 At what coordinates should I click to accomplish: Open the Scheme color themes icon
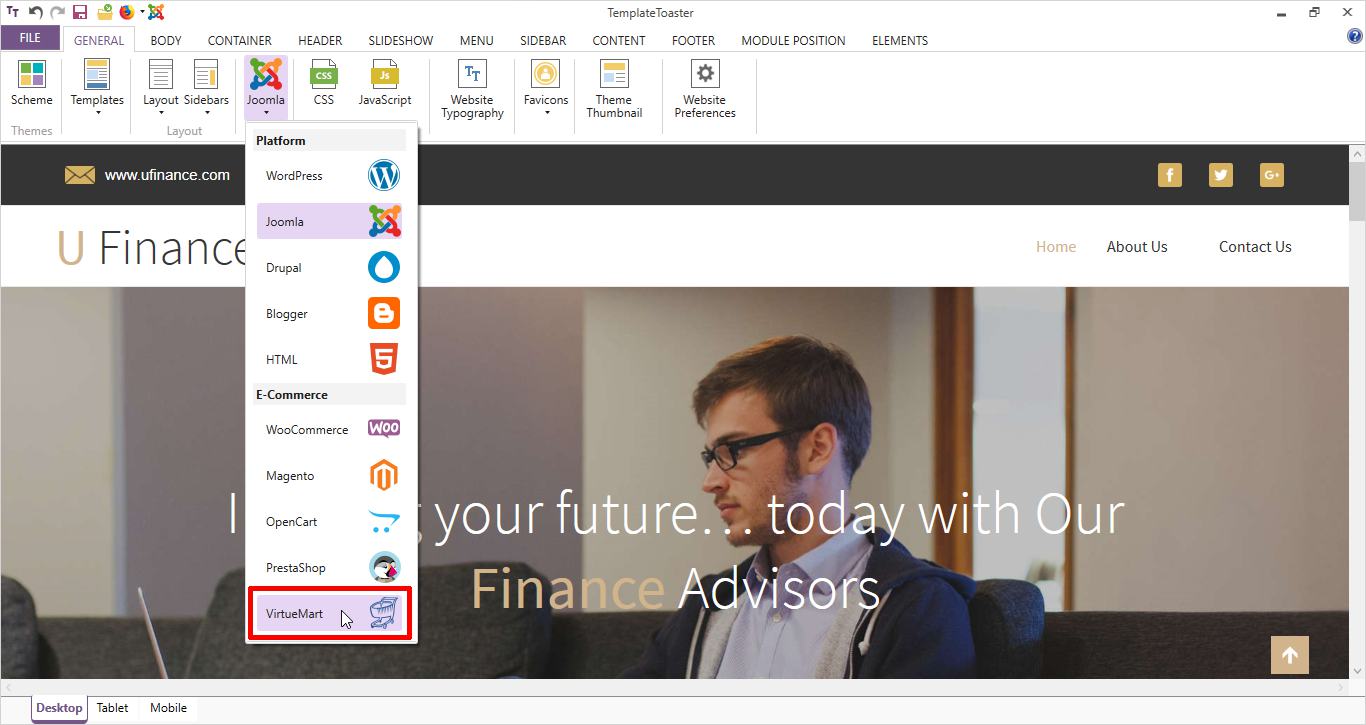tap(32, 76)
